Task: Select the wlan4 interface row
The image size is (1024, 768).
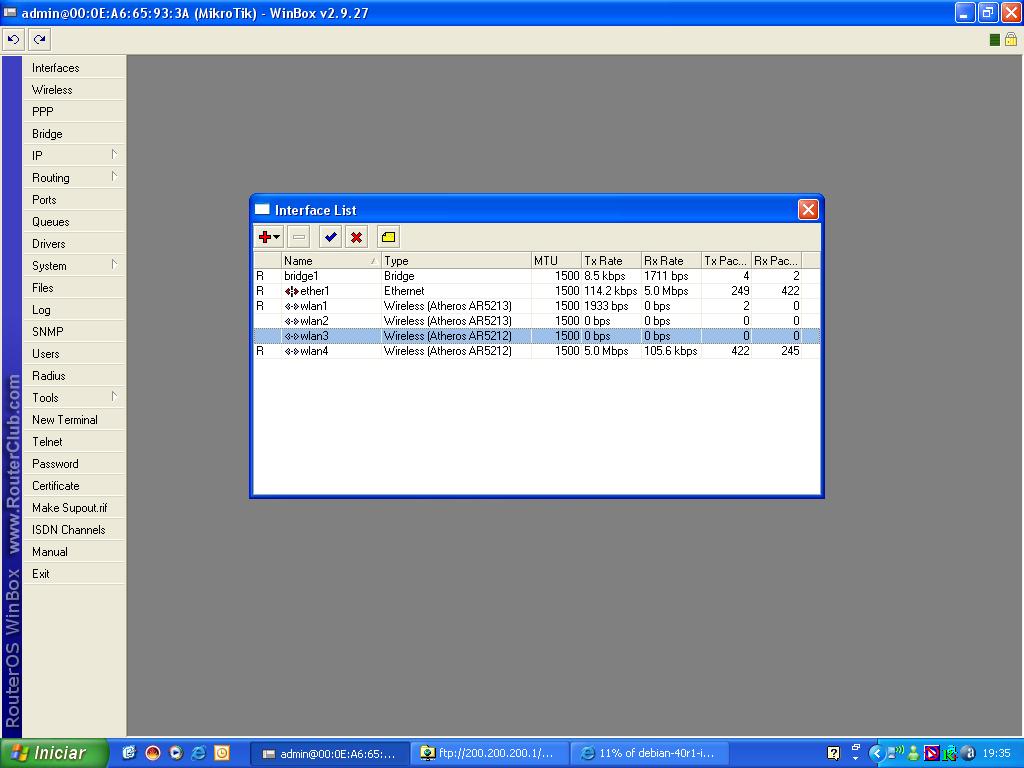Action: pos(536,351)
